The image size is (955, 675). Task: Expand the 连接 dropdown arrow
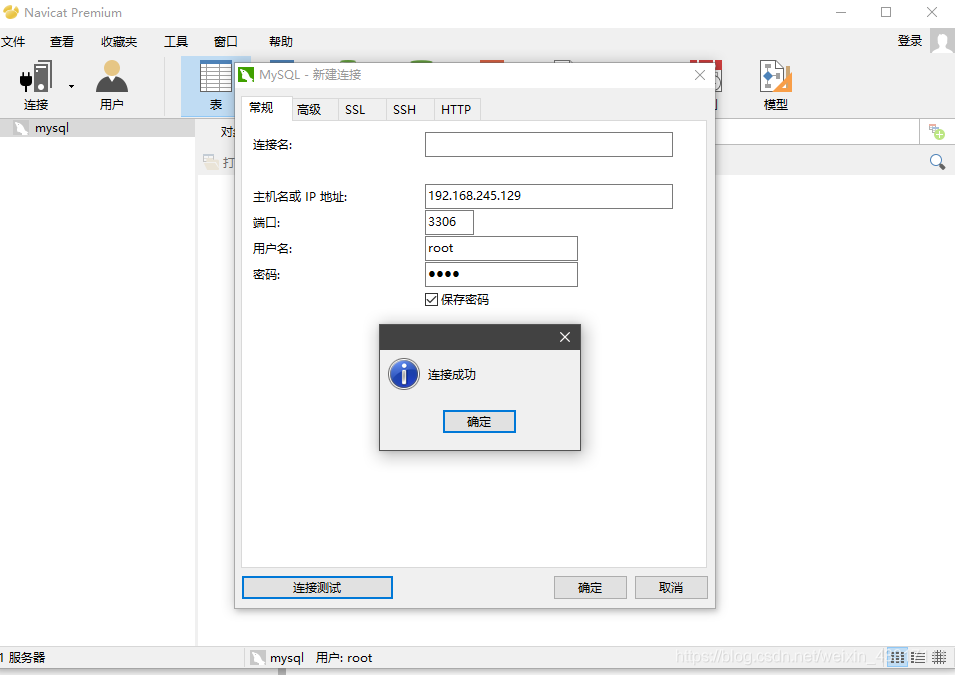(x=71, y=87)
